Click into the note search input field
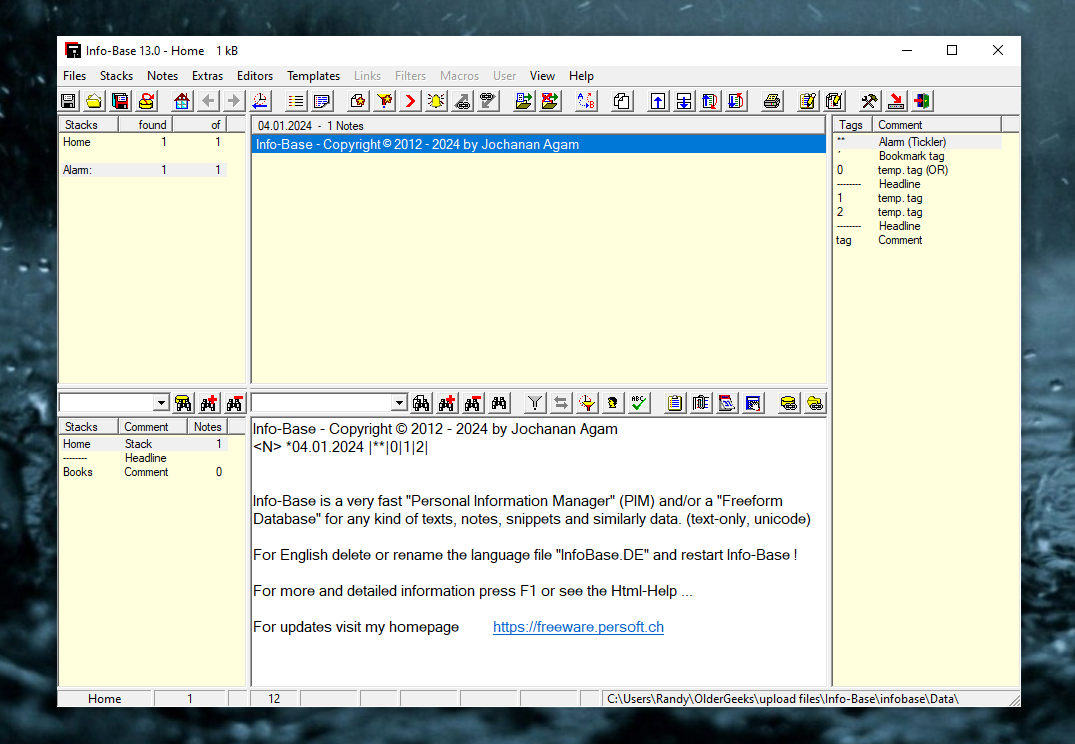 click(322, 403)
